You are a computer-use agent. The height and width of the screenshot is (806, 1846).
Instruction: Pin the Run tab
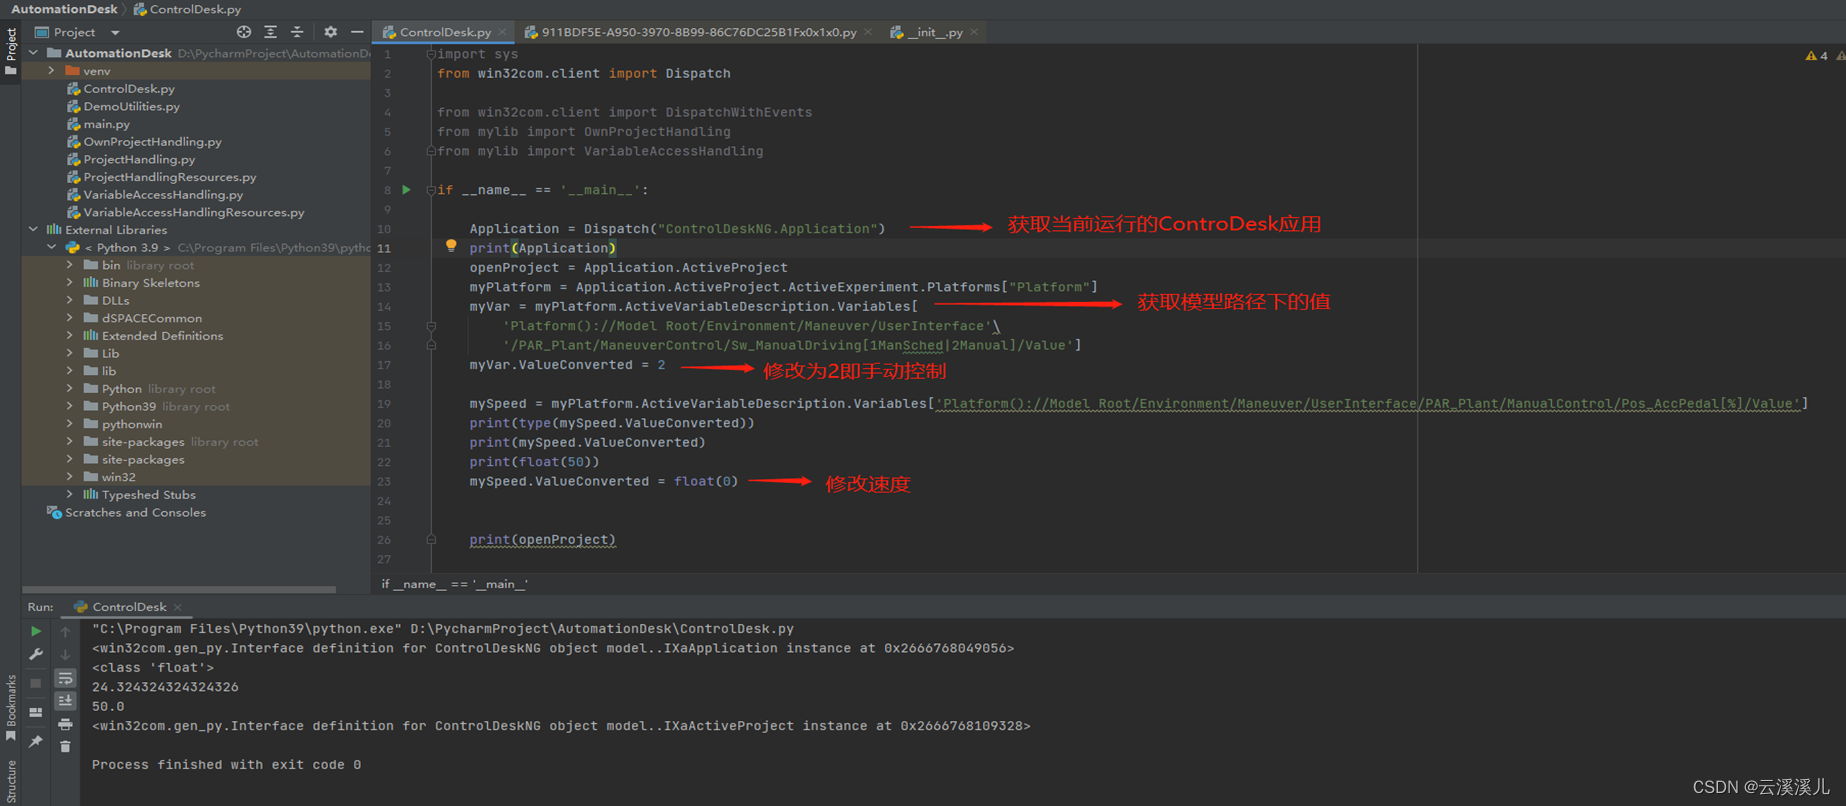pyautogui.click(x=36, y=741)
